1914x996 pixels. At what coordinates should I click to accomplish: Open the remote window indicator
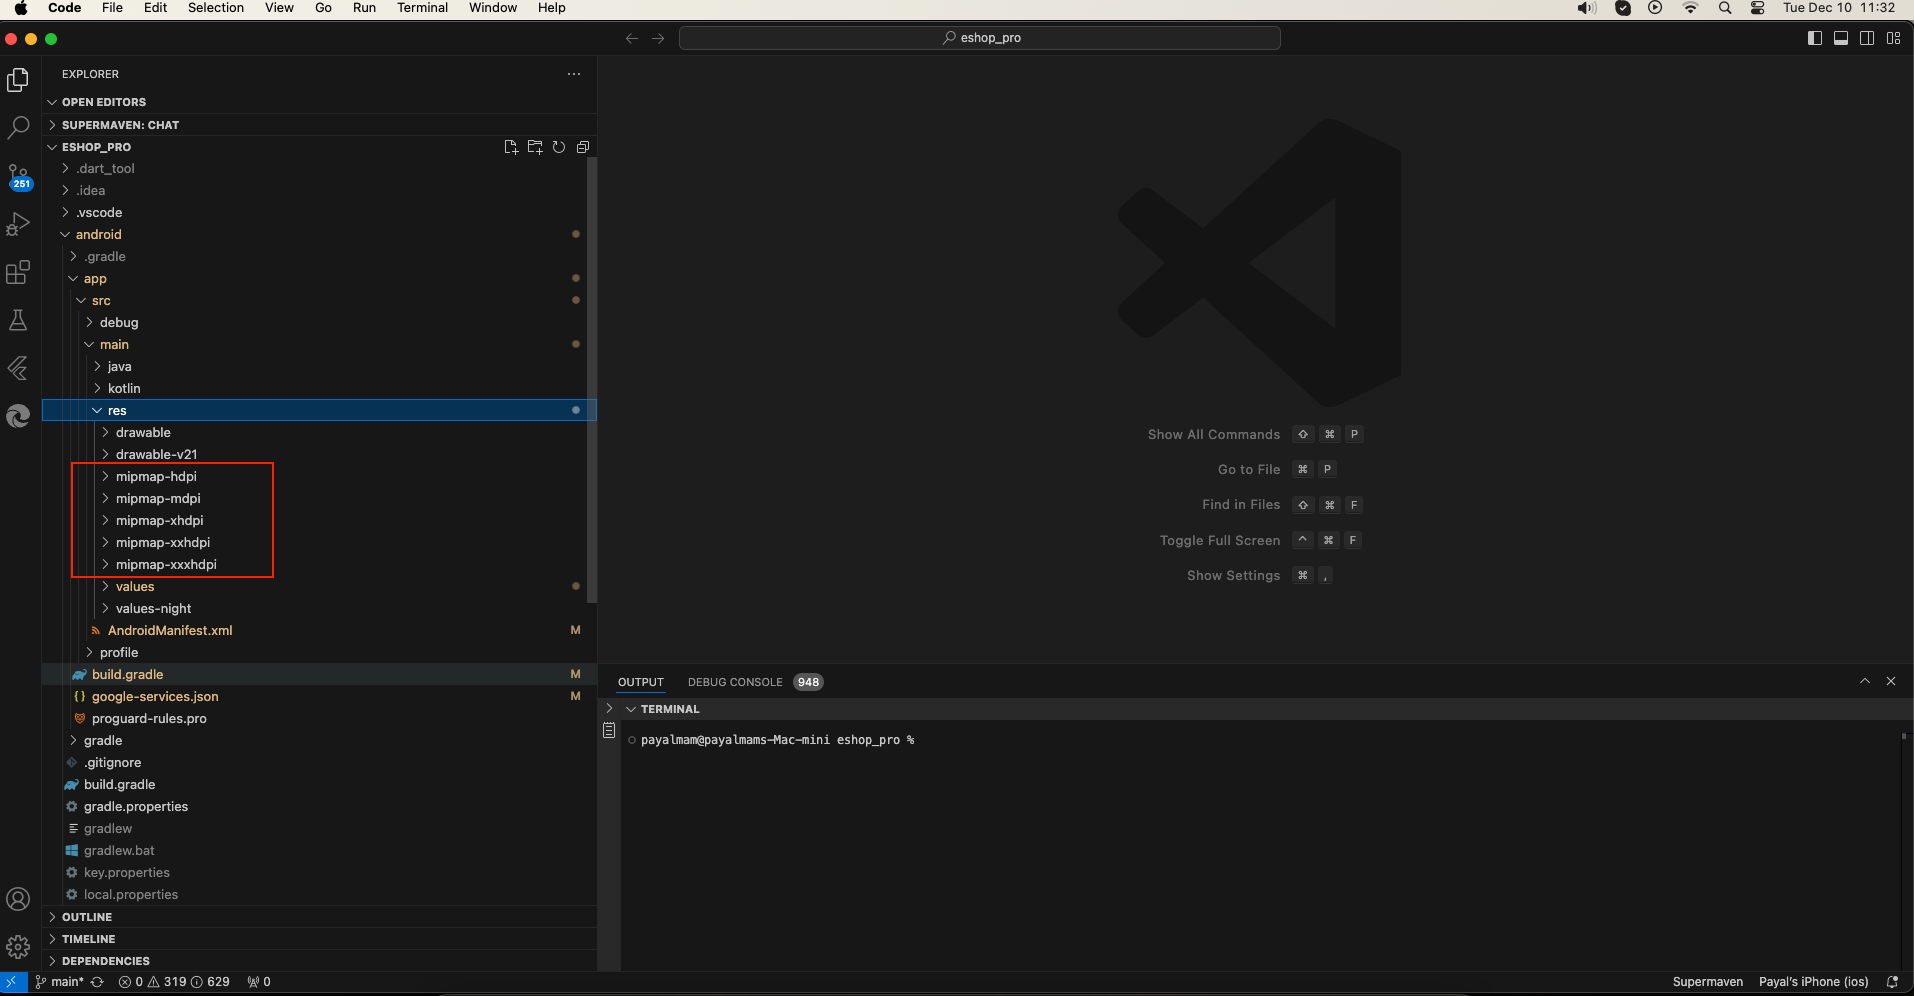(11, 982)
